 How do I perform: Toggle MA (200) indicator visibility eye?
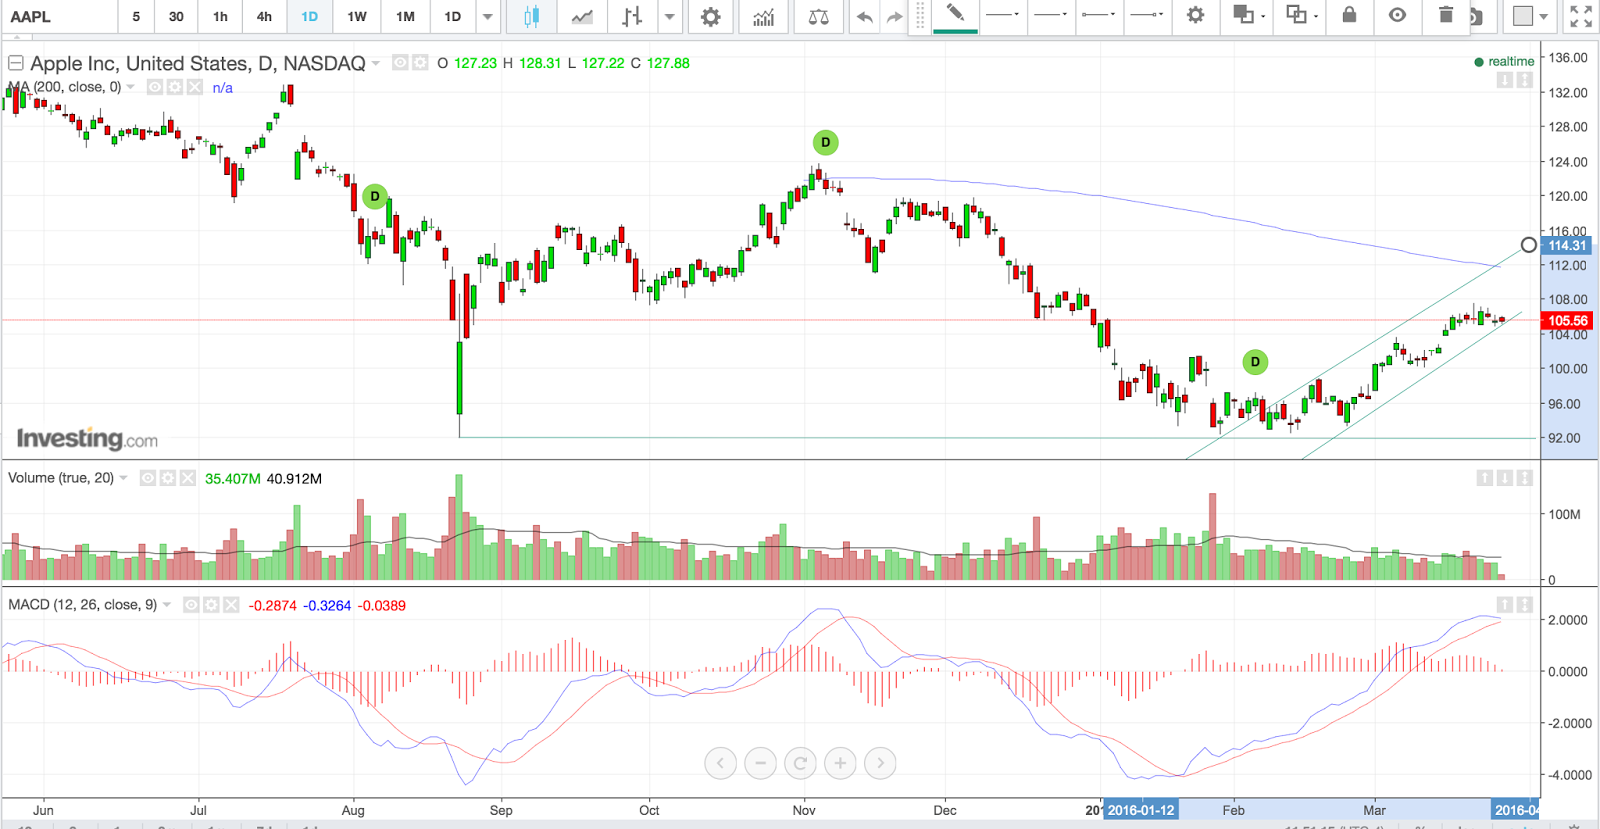click(x=155, y=87)
